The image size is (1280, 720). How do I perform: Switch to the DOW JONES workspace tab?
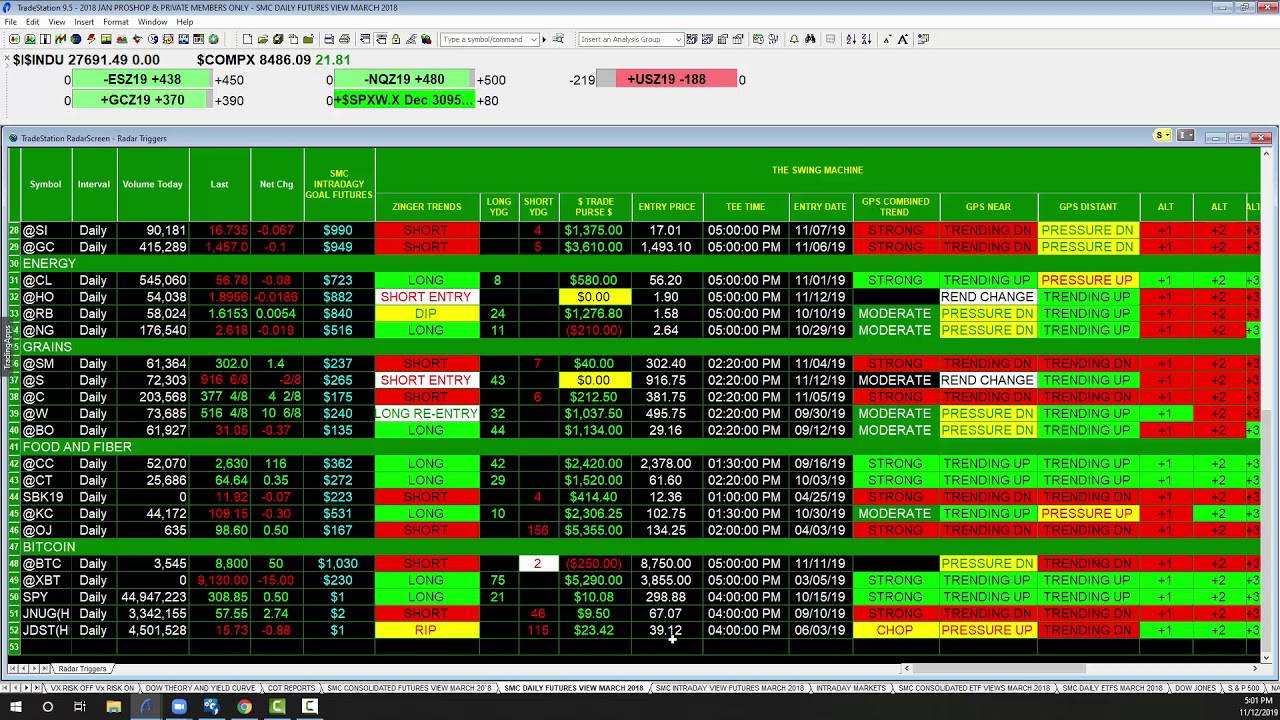1195,688
